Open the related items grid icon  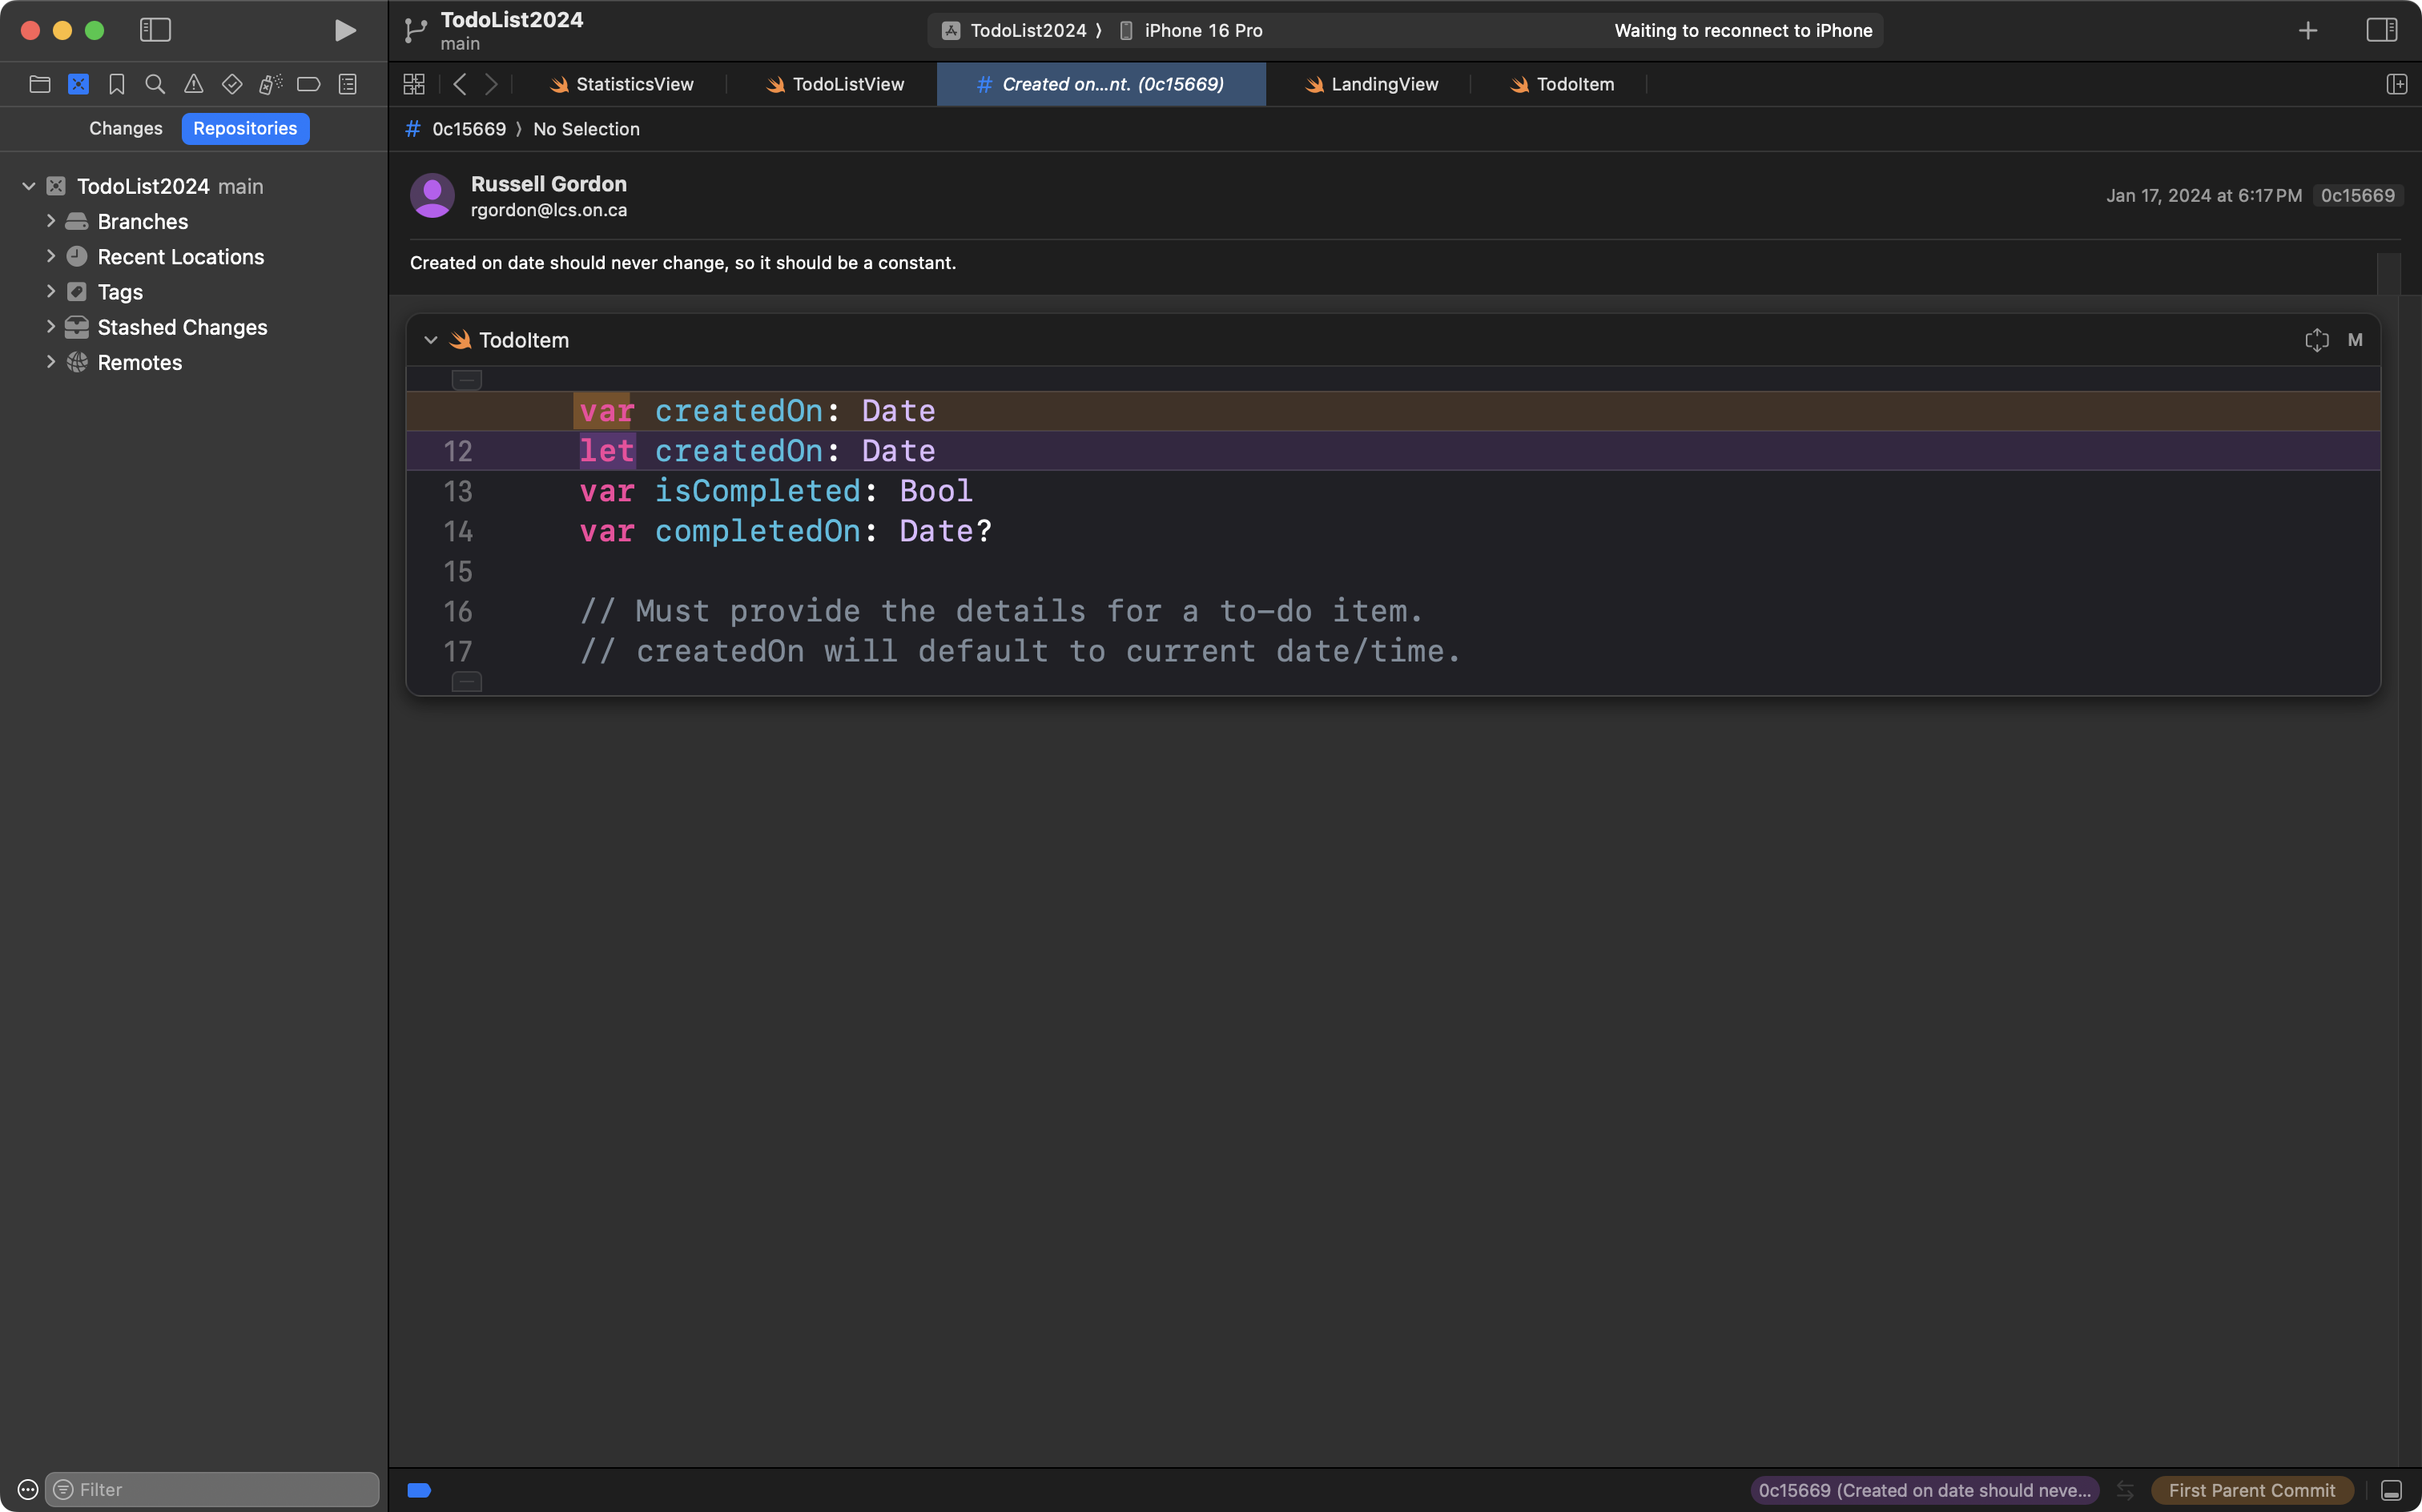[x=414, y=84]
